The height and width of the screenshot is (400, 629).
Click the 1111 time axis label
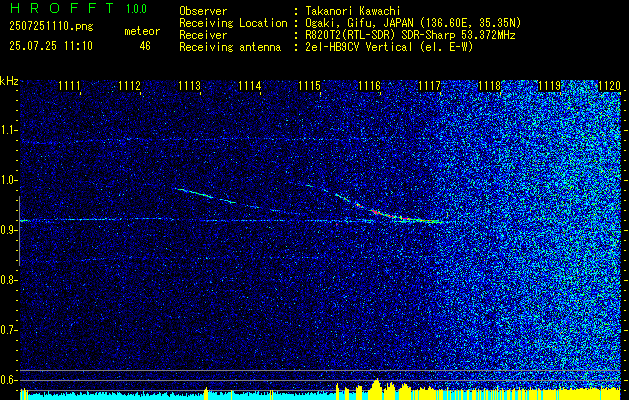point(69,86)
